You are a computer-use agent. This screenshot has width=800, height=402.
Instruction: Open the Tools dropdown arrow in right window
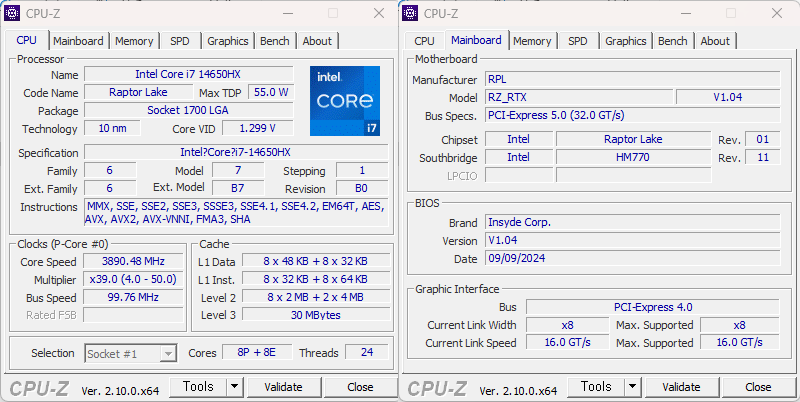pos(633,387)
